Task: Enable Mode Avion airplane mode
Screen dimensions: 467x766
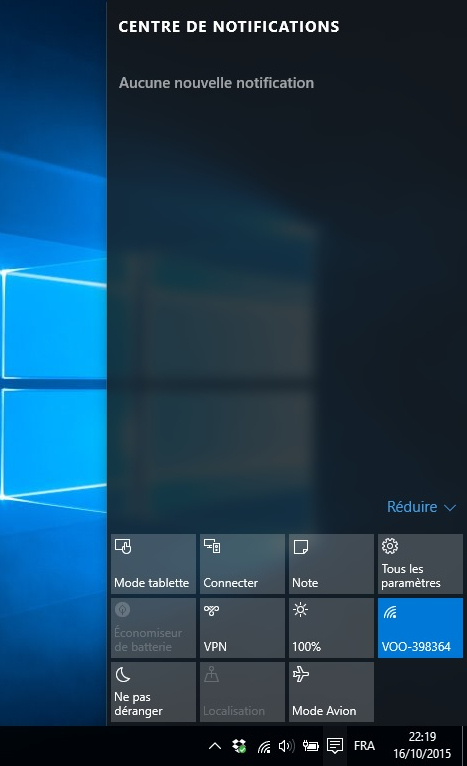Action: [331, 692]
